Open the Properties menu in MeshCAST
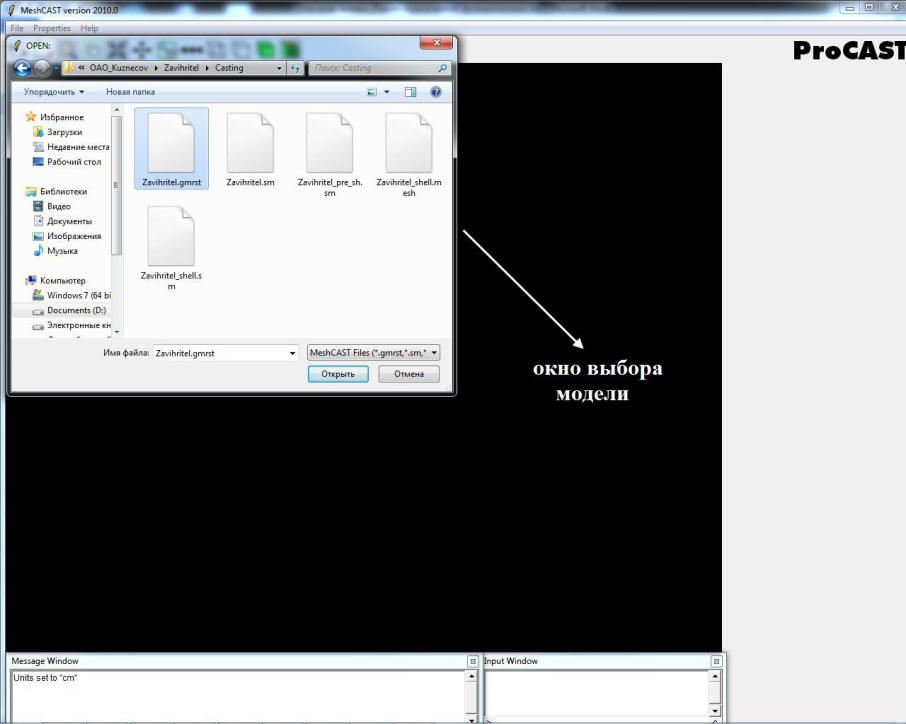The height and width of the screenshot is (724, 906). click(52, 28)
